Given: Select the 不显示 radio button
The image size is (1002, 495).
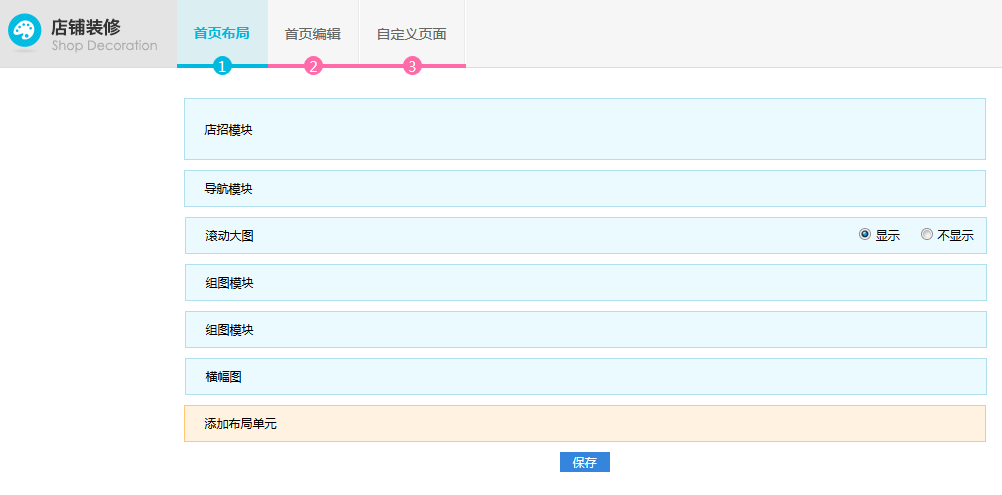Looking at the screenshot, I should pyautogui.click(x=927, y=235).
